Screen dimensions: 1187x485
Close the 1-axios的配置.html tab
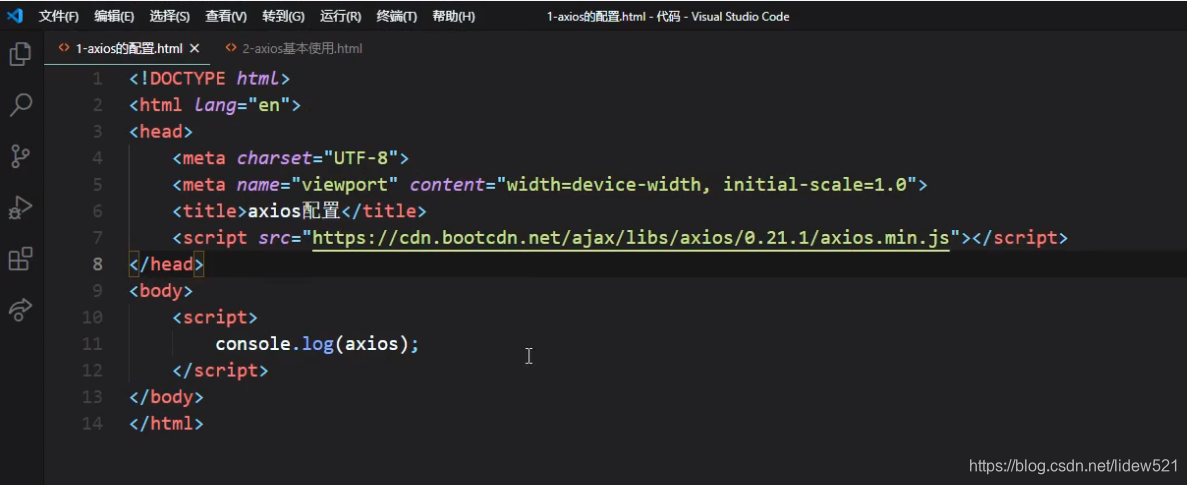click(x=195, y=48)
